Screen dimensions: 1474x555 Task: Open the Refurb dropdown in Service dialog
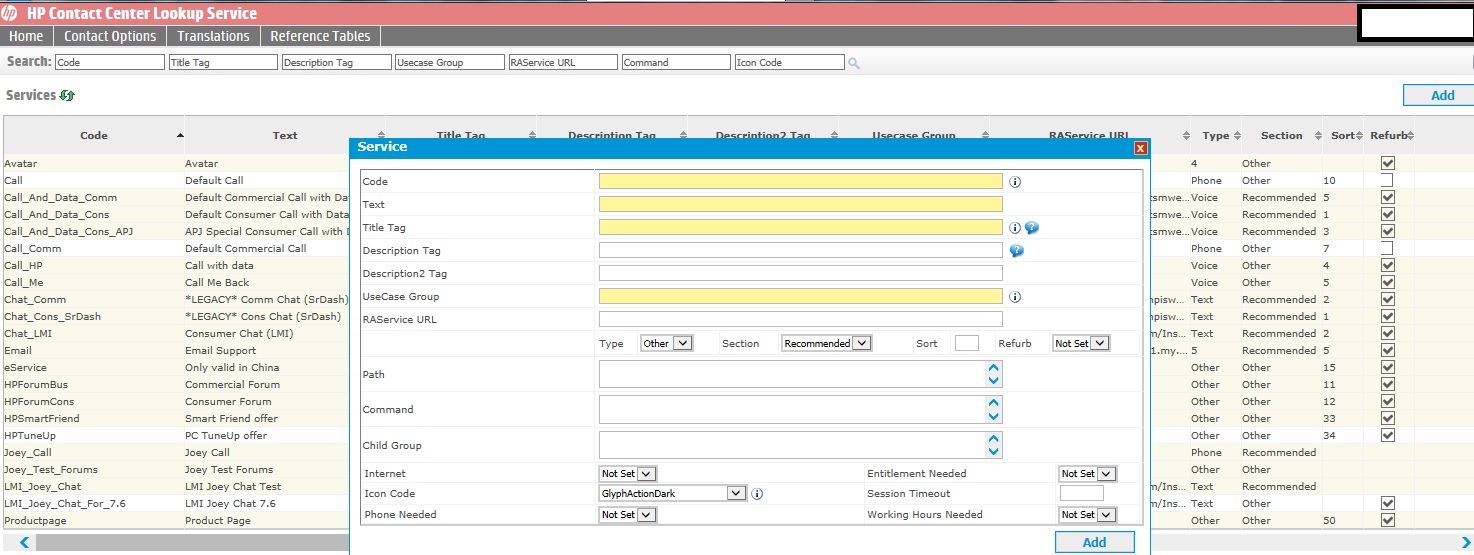(1081, 343)
